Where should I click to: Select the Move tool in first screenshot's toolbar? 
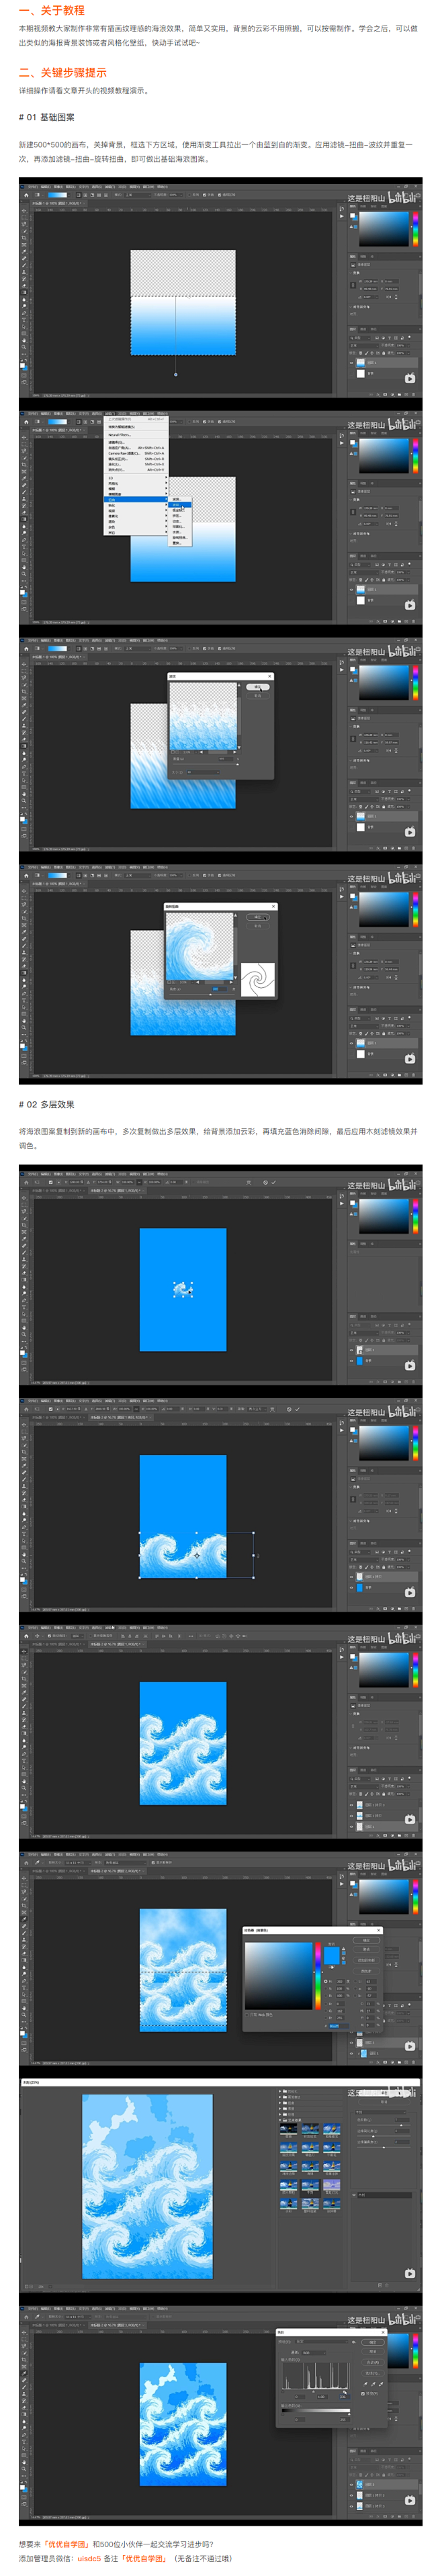point(24,211)
